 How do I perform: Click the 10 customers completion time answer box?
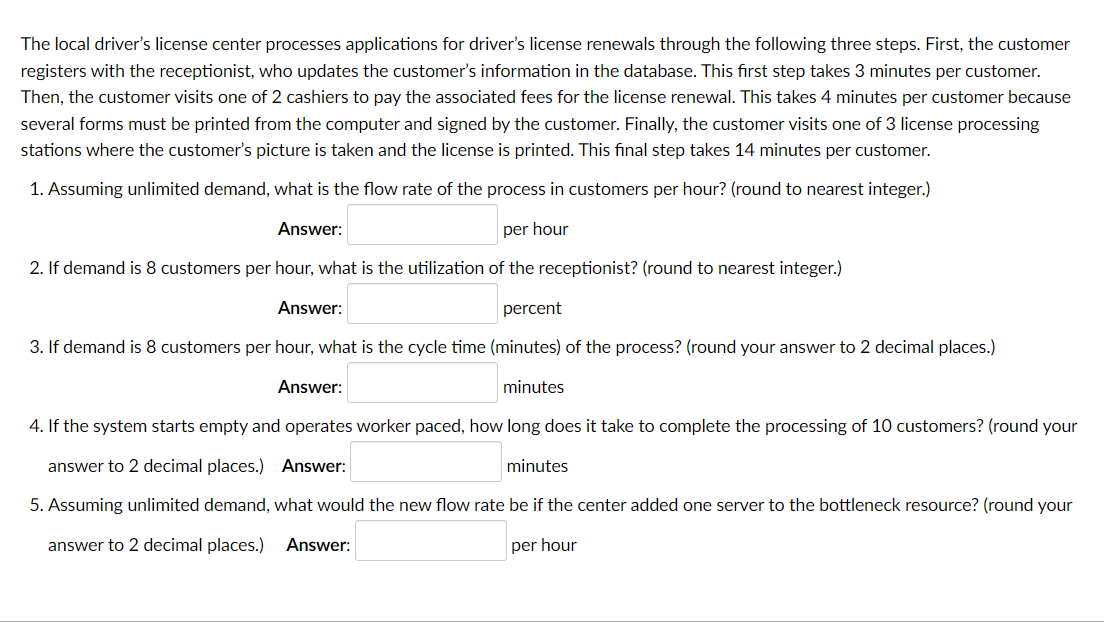[x=425, y=461]
